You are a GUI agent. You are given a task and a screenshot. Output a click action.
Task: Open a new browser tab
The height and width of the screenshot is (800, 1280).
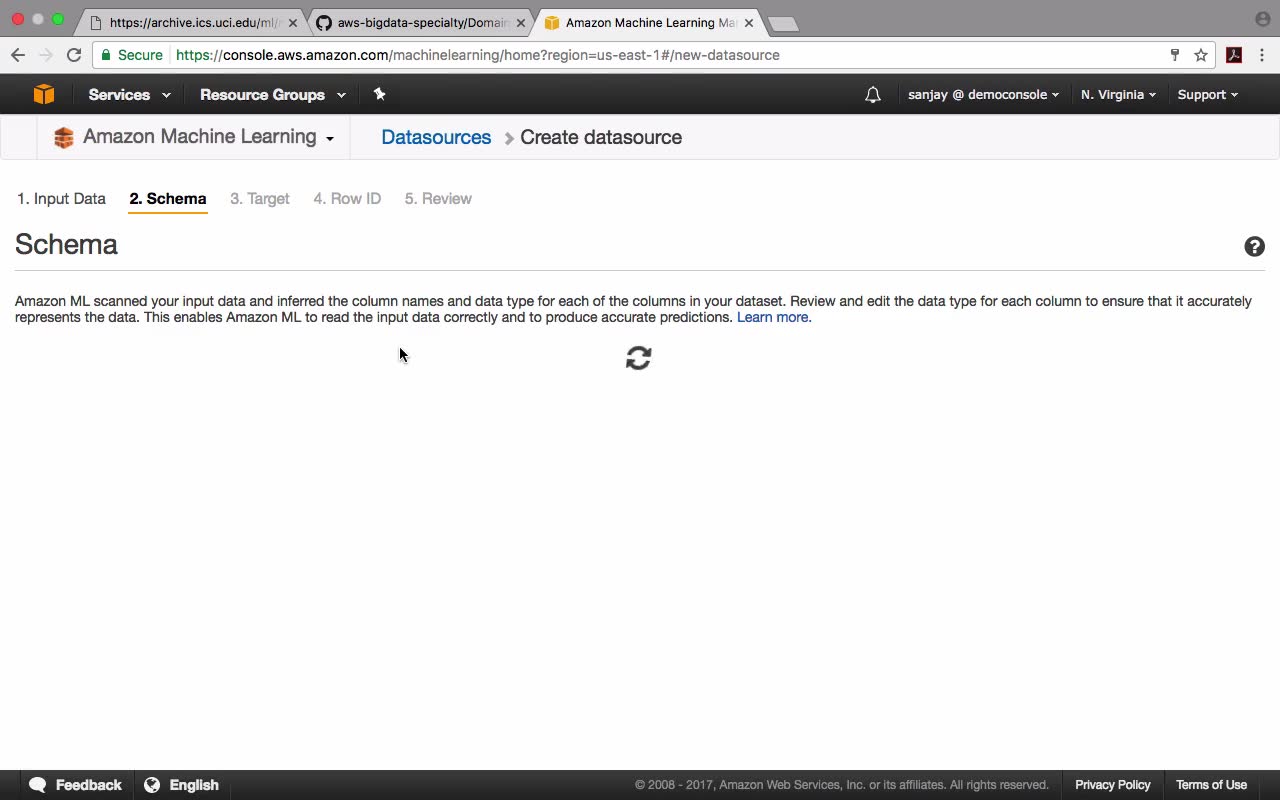pos(783,24)
